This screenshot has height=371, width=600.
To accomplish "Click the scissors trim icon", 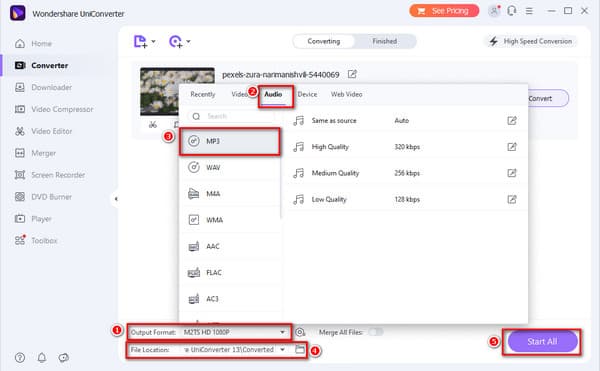I will 153,125.
